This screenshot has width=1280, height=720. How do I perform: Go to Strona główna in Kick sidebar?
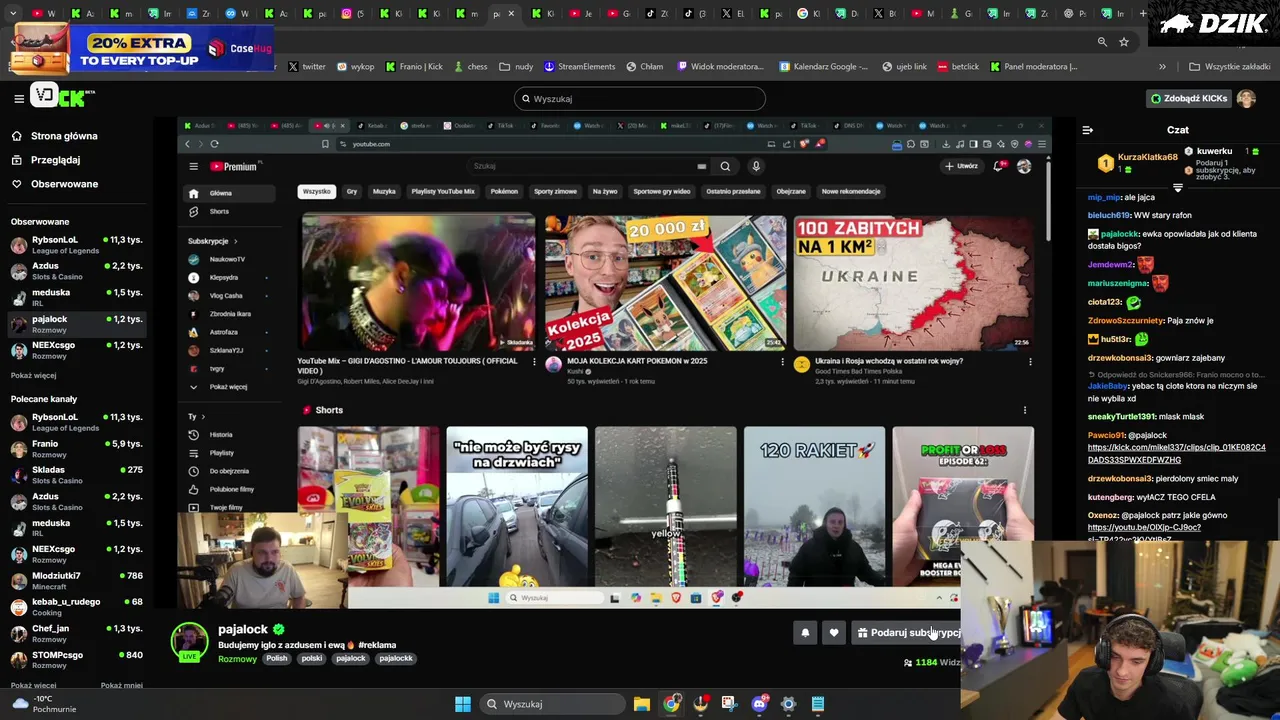pyautogui.click(x=64, y=136)
